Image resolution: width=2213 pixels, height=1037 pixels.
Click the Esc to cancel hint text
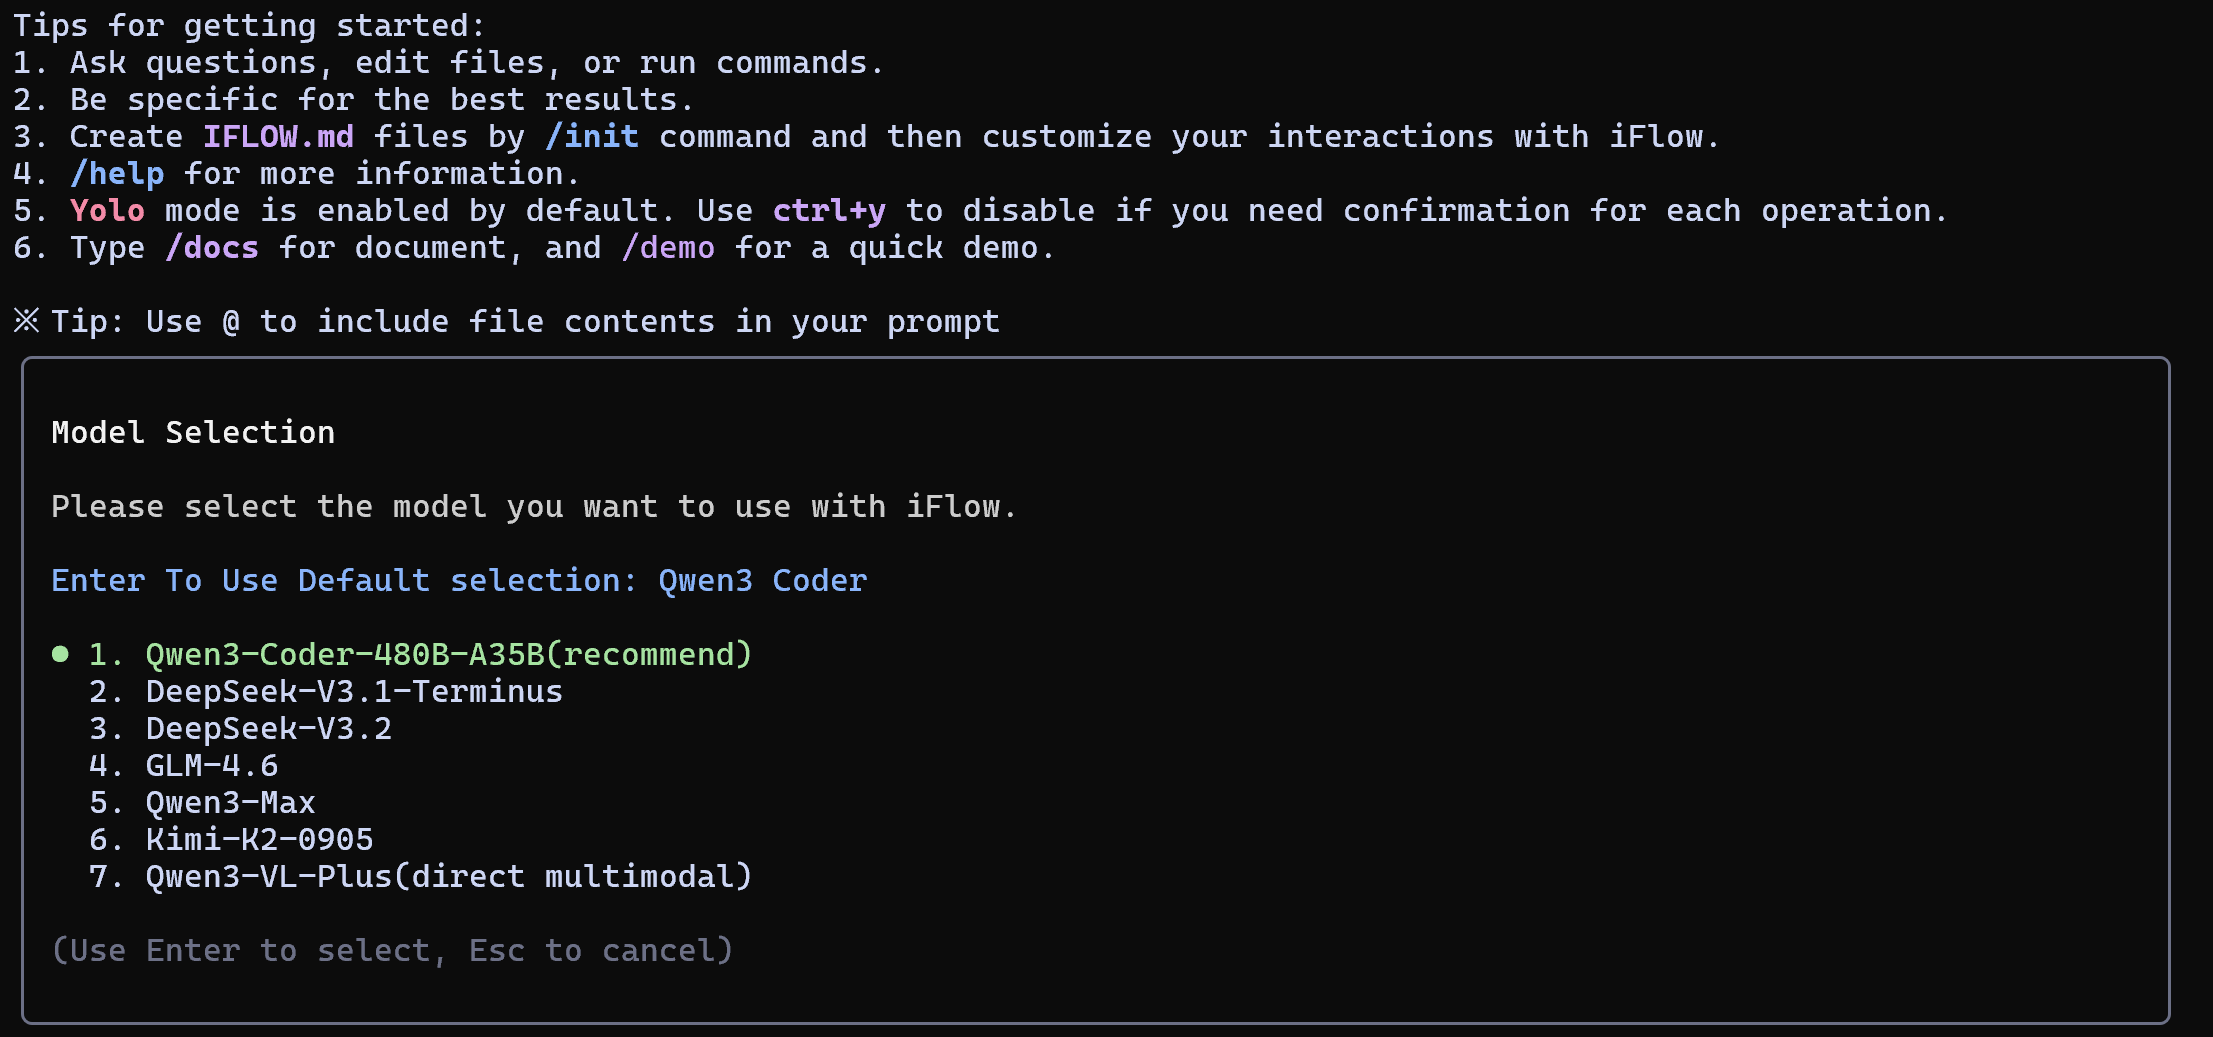[x=599, y=950]
